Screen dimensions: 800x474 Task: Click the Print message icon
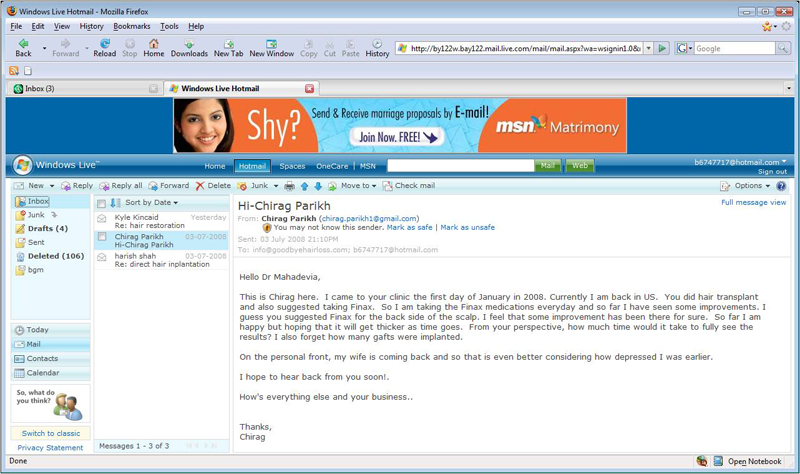coord(290,186)
